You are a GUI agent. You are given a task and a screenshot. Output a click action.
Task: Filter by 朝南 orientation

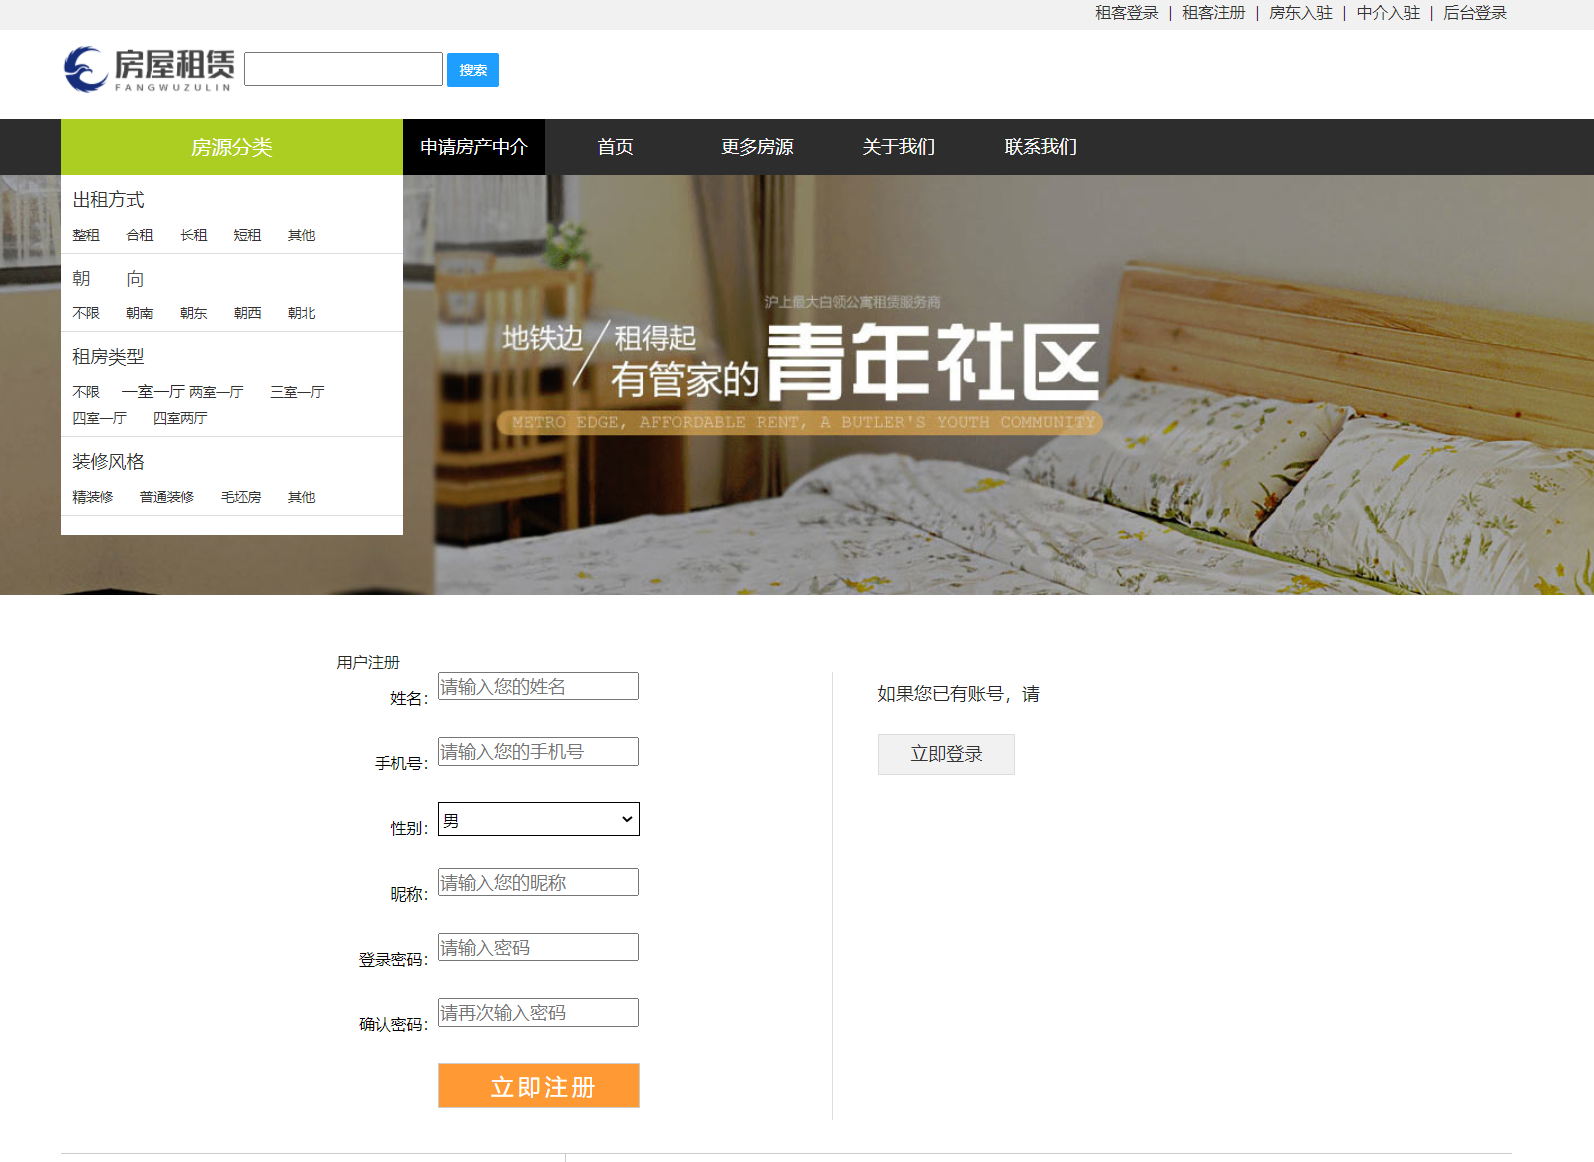140,313
